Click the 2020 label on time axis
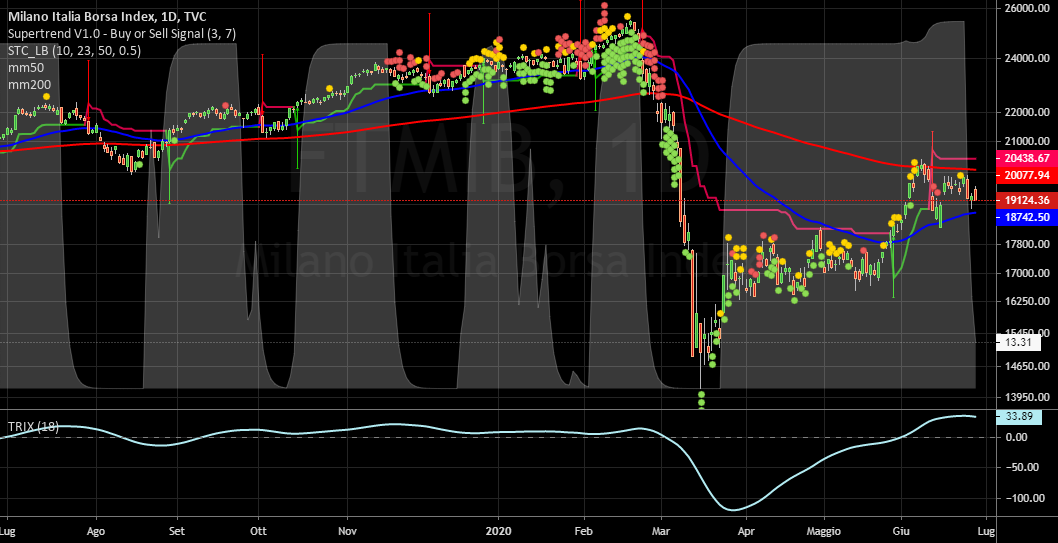Viewport: 1058px width, 543px height. tap(499, 531)
